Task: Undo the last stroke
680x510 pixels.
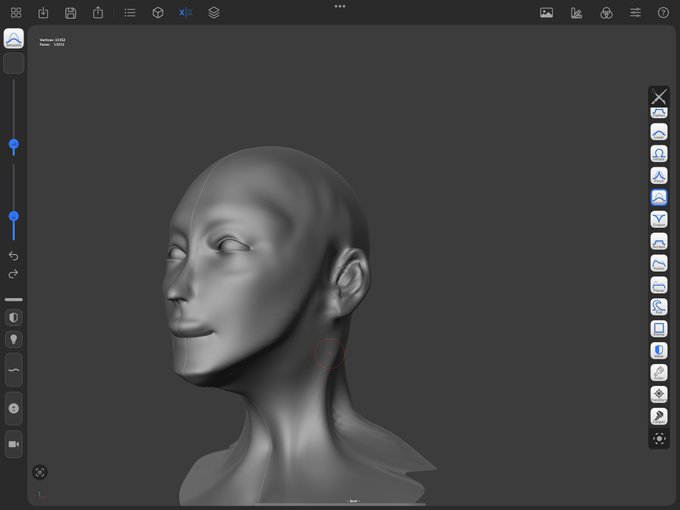Action: click(x=13, y=256)
